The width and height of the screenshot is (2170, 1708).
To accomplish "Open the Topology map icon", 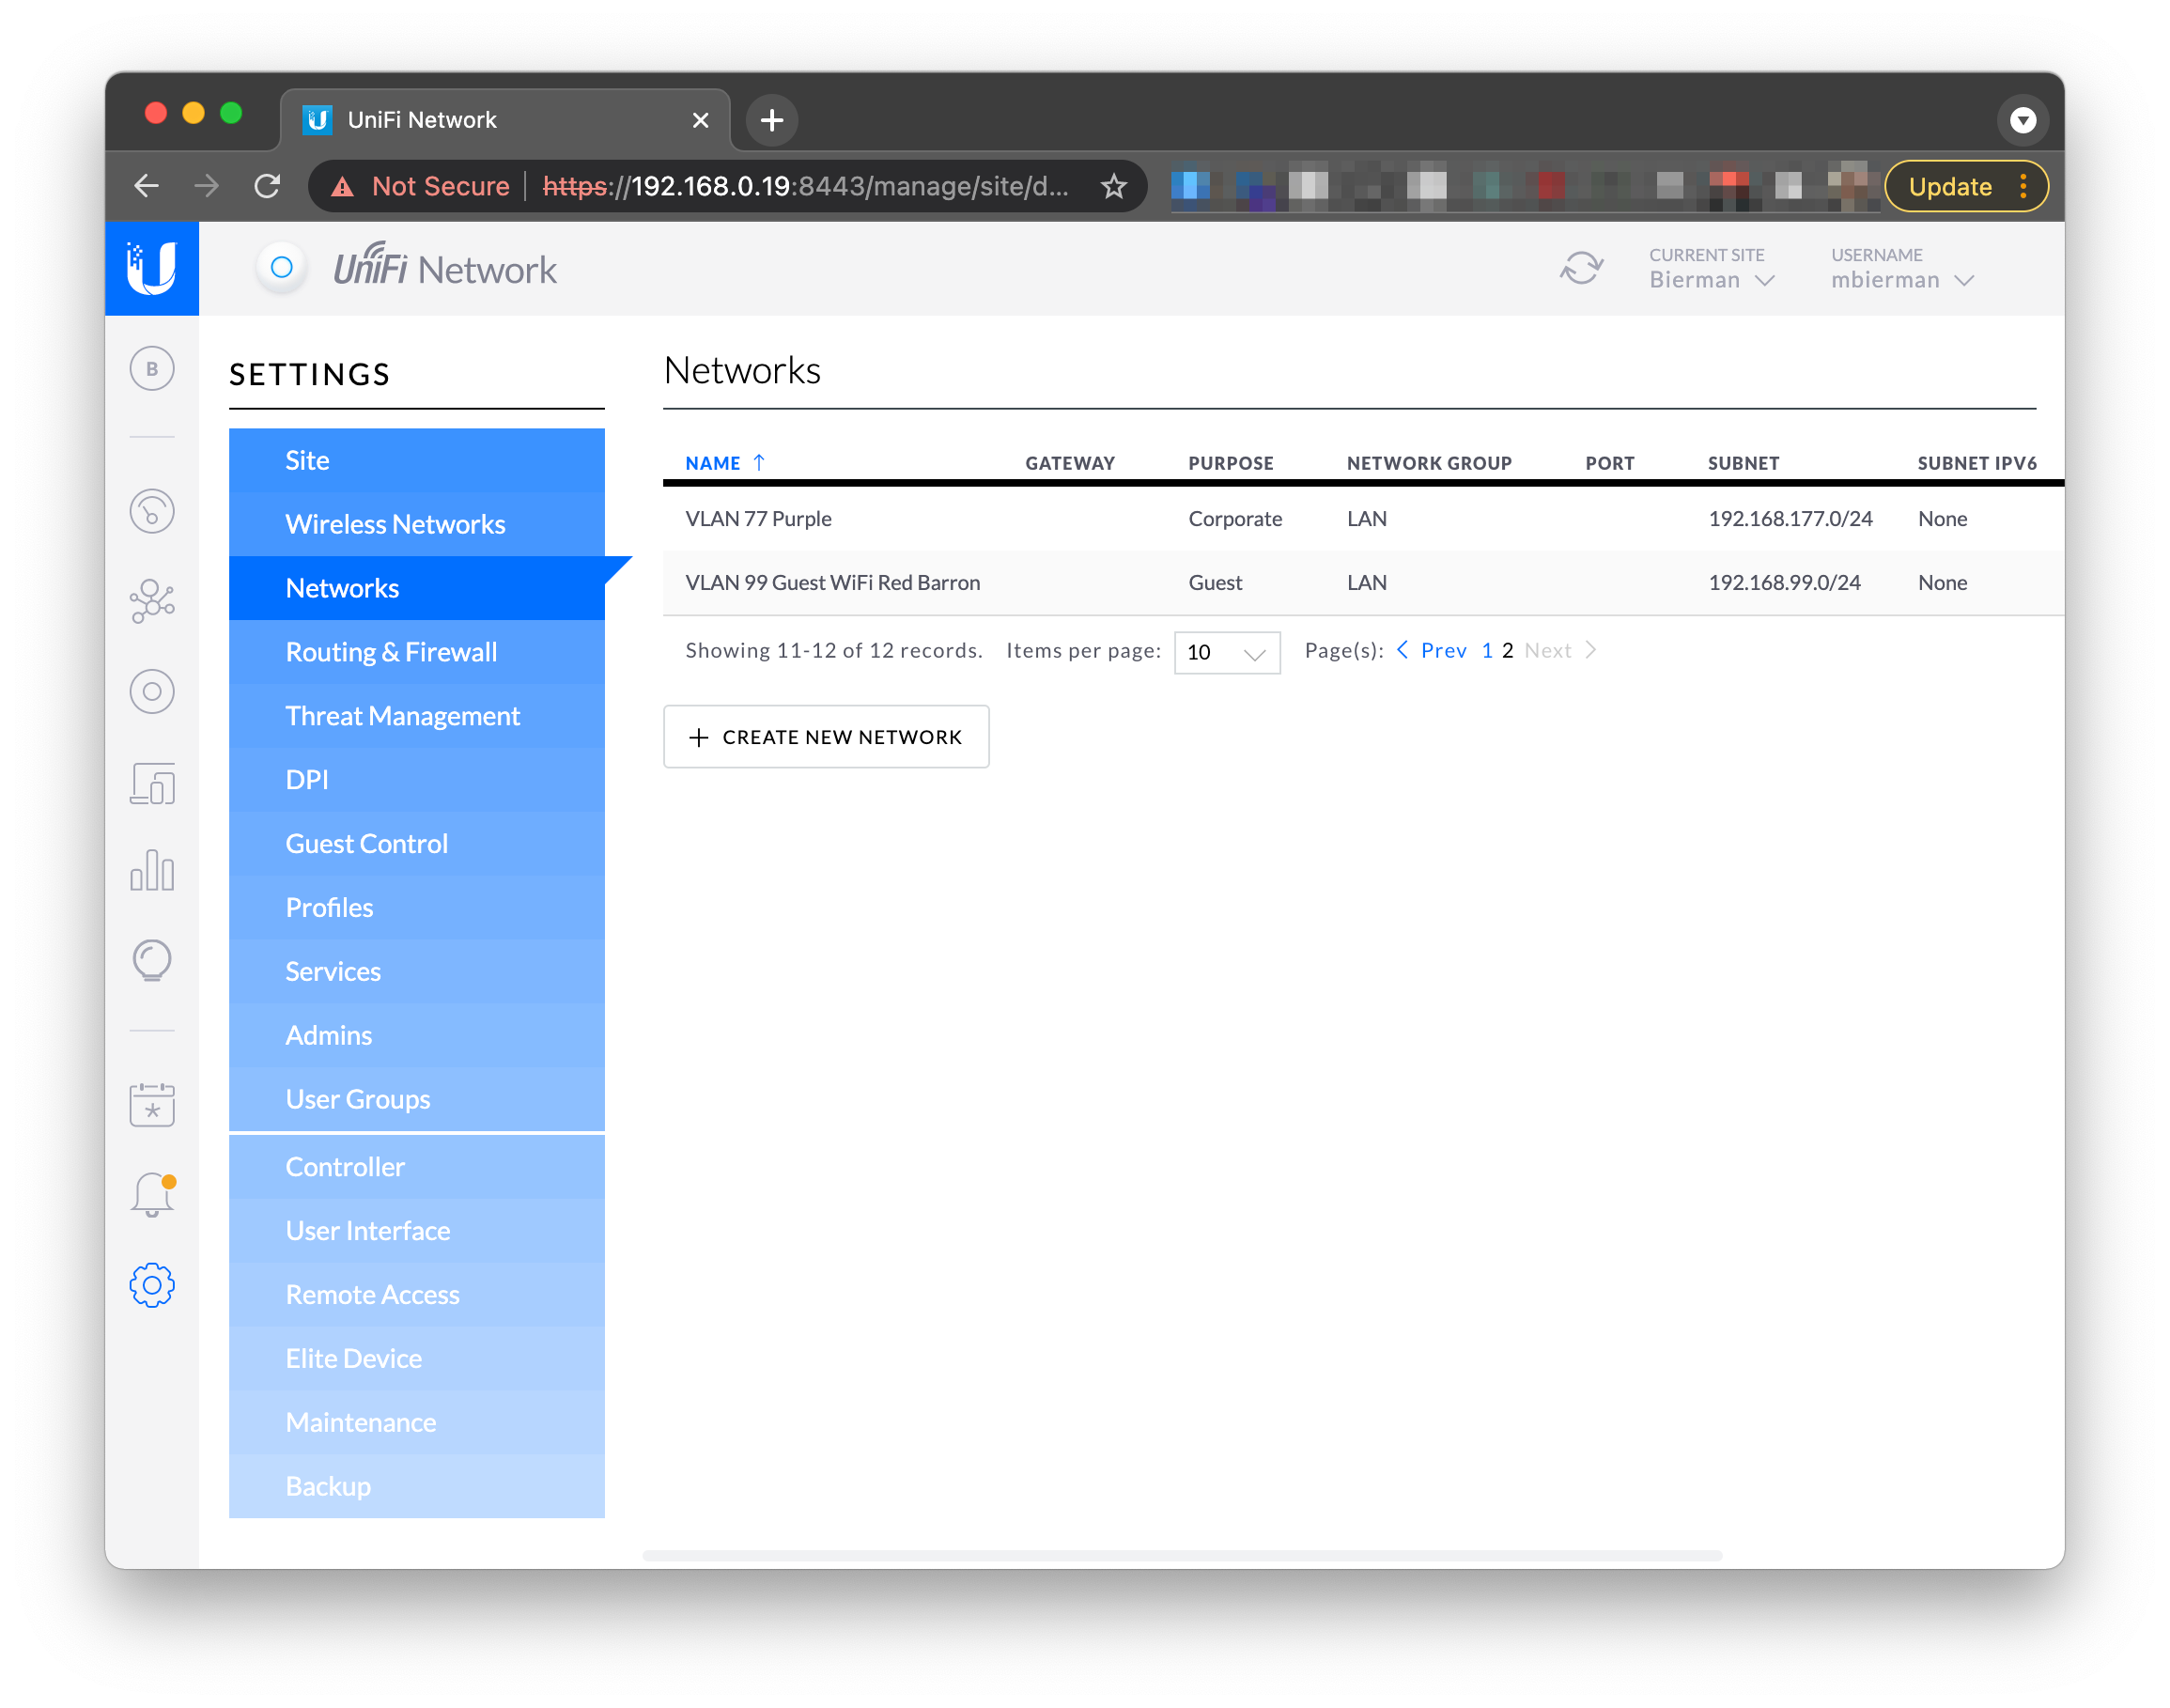I will coord(152,602).
